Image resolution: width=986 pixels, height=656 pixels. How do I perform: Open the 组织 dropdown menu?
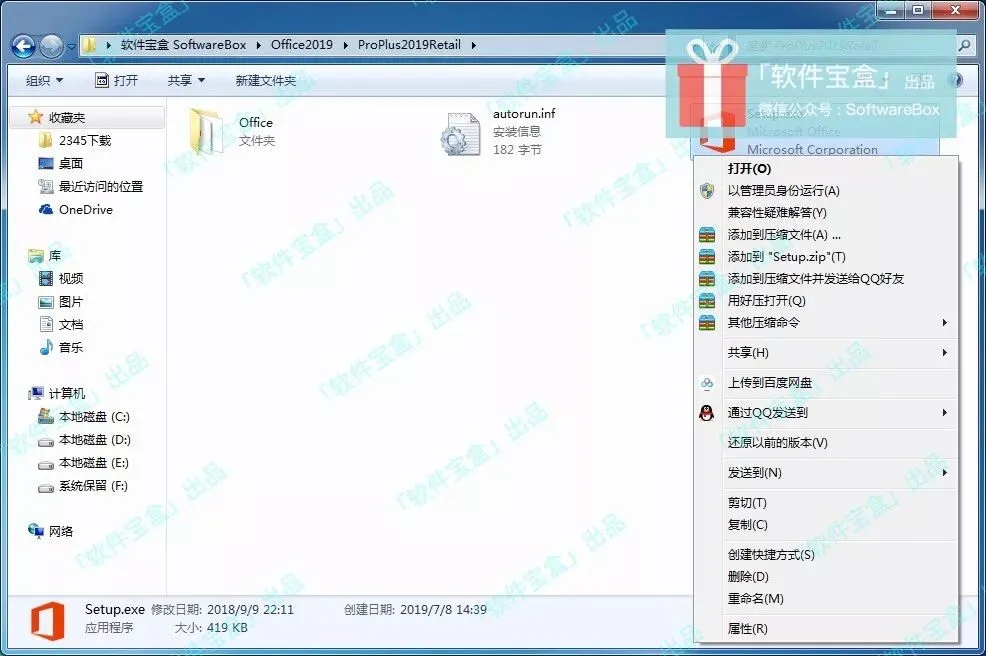coord(44,81)
